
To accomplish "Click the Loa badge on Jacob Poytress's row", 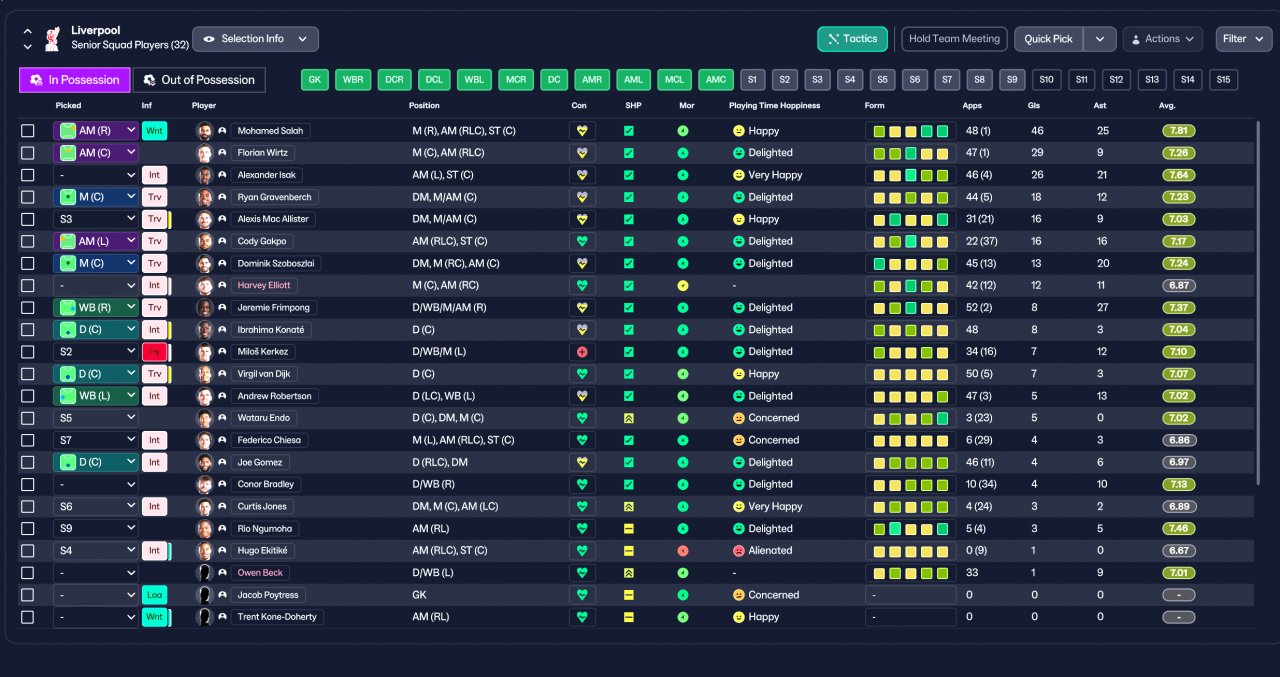I will 154,595.
